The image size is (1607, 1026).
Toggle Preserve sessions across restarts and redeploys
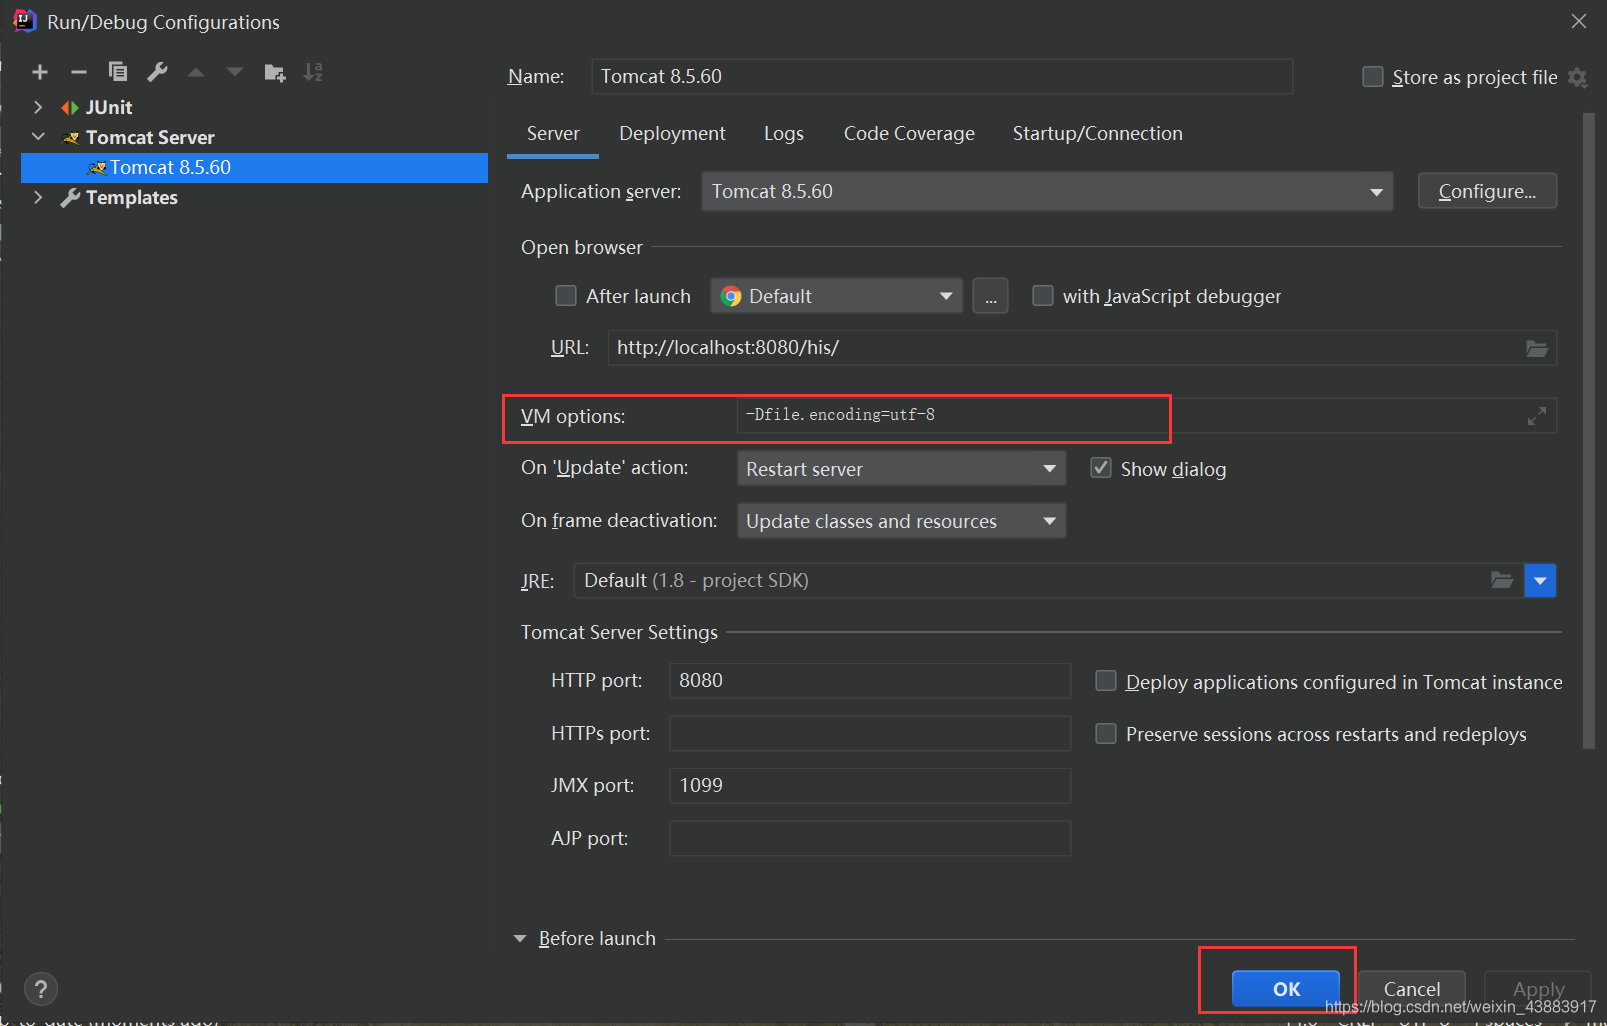click(1106, 734)
